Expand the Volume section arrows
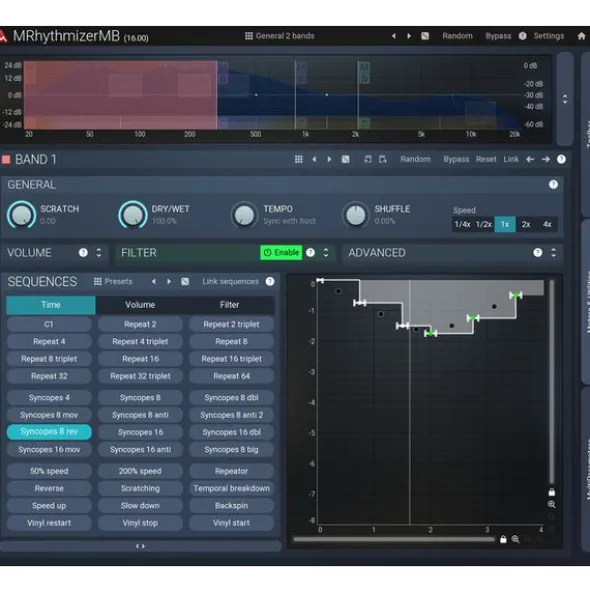Screen dimensions: 590x591 tap(99, 253)
